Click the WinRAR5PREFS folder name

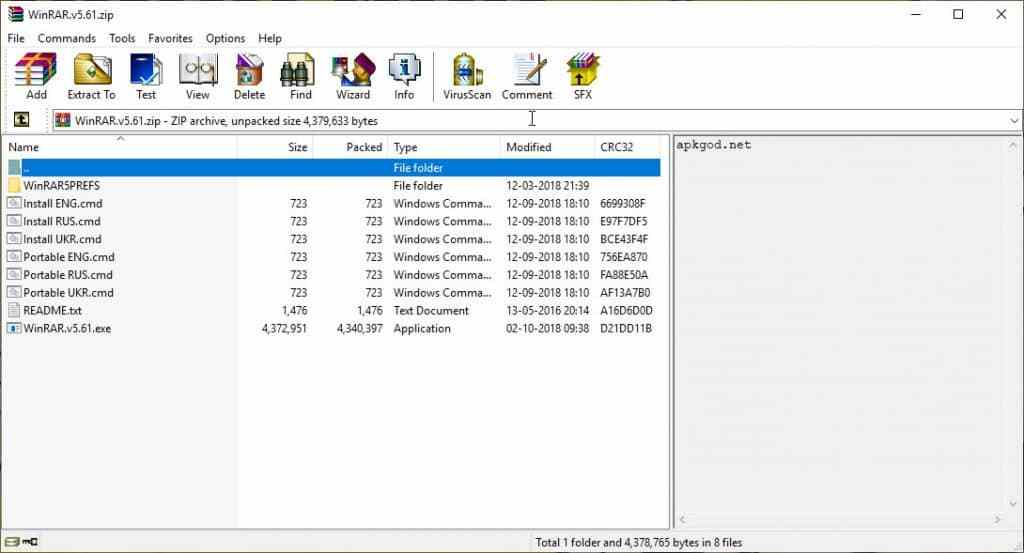[61, 185]
